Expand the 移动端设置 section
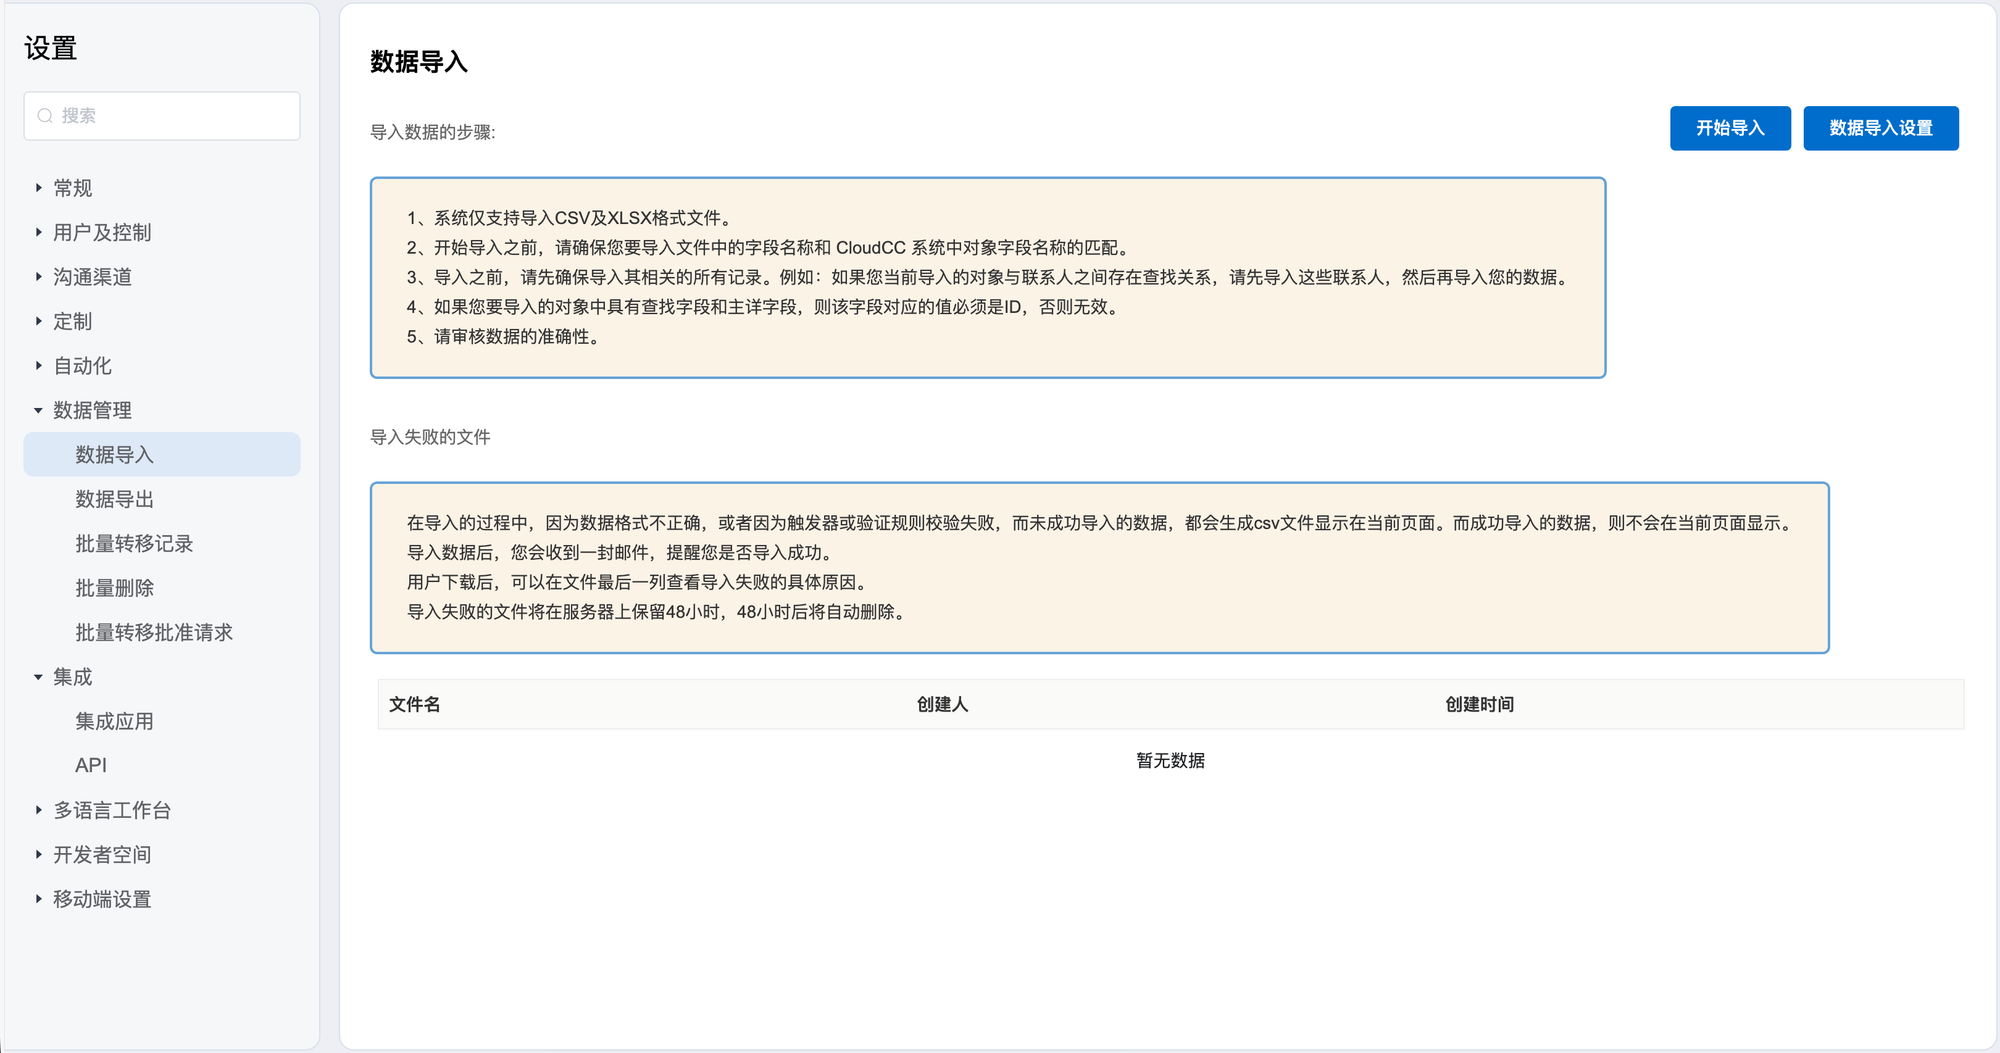 point(38,899)
